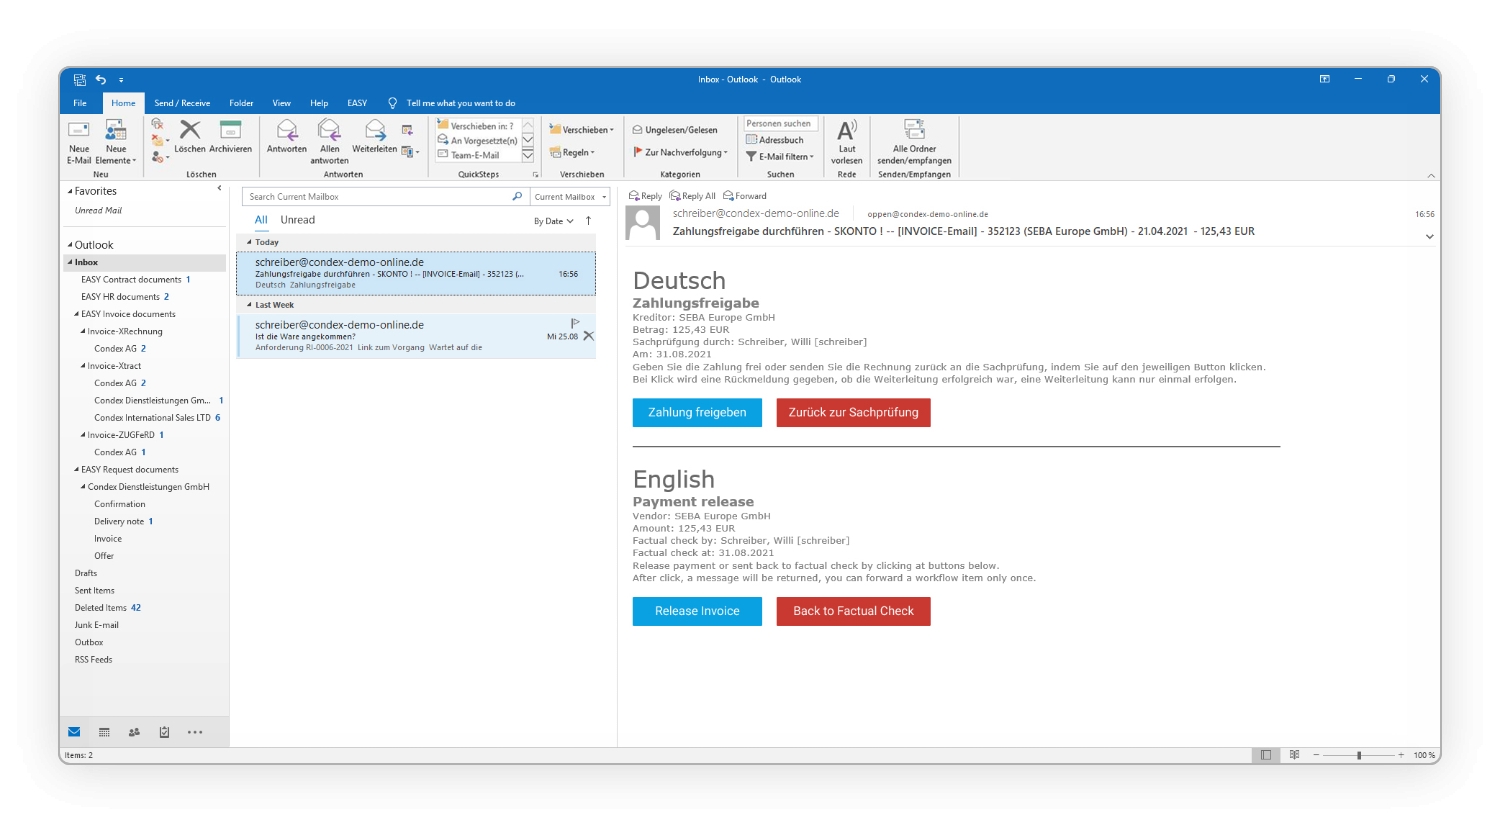Image resolution: width=1500 pixels, height=833 pixels.
Task: Open Tasks view in navigation bar
Action: tap(164, 732)
